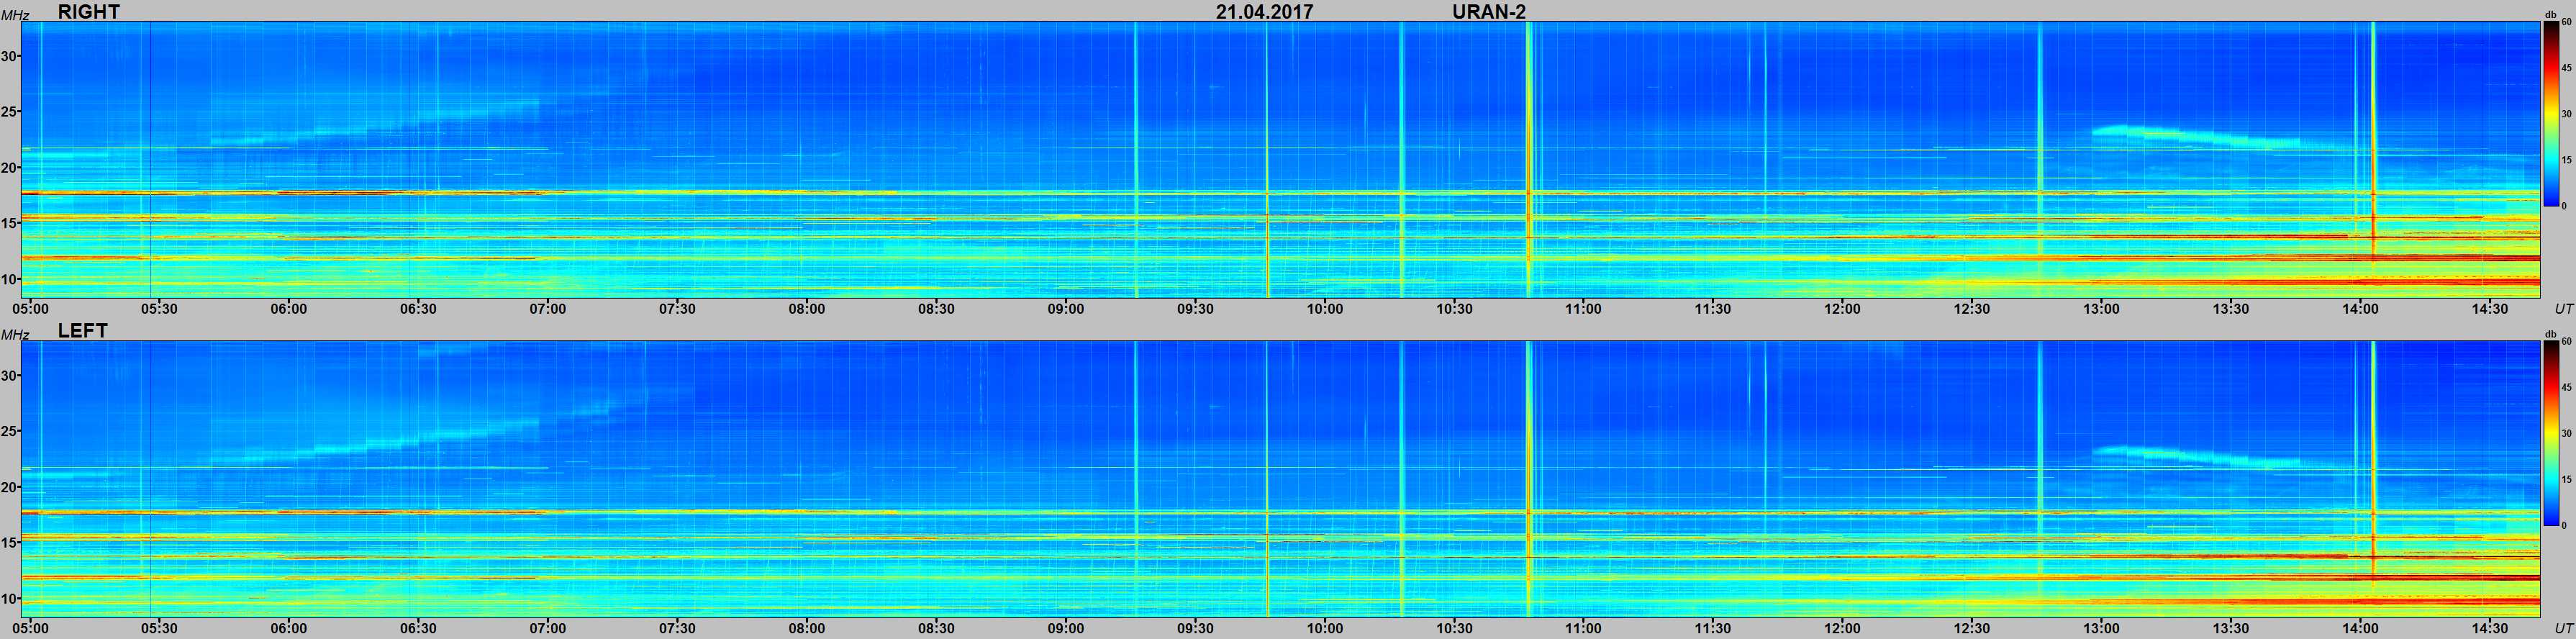Click the 07:30 time tick under LEFT panel
Viewport: 2576px width, 639px height.
point(677,628)
